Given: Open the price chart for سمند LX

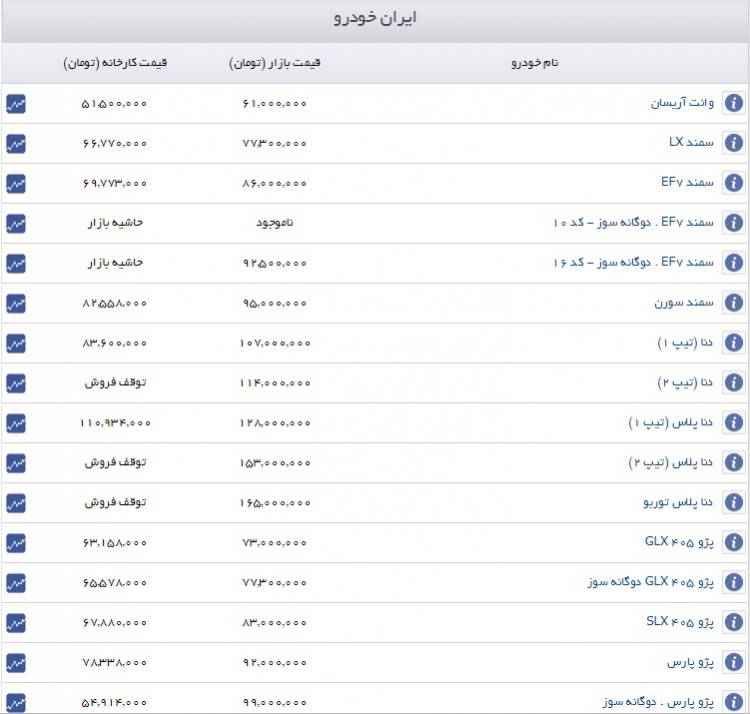Looking at the screenshot, I should pos(16,143).
